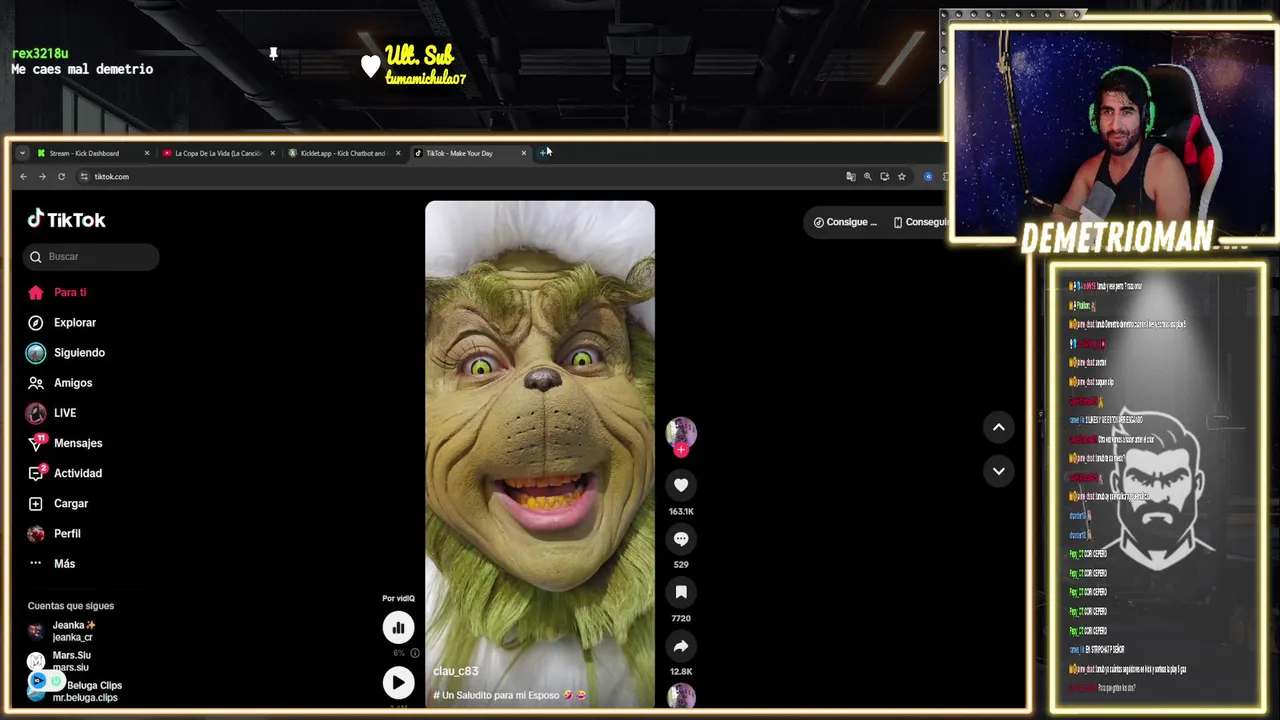Image resolution: width=1280 pixels, height=720 pixels.
Task: Click the translate page icon
Action: [x=851, y=177]
